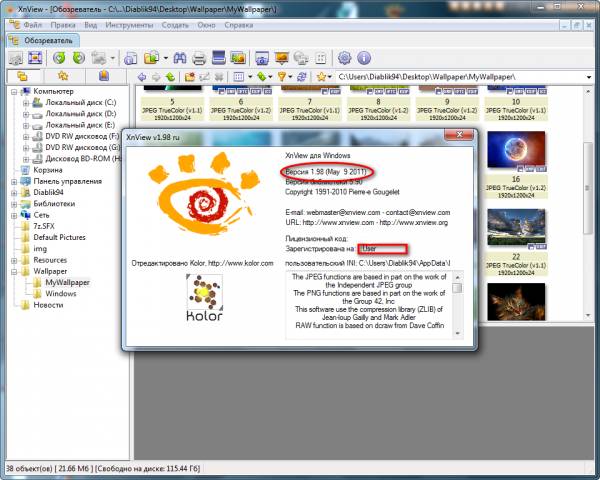600x480 pixels.
Task: Click the Refresh browser icon
Action: coord(302,77)
